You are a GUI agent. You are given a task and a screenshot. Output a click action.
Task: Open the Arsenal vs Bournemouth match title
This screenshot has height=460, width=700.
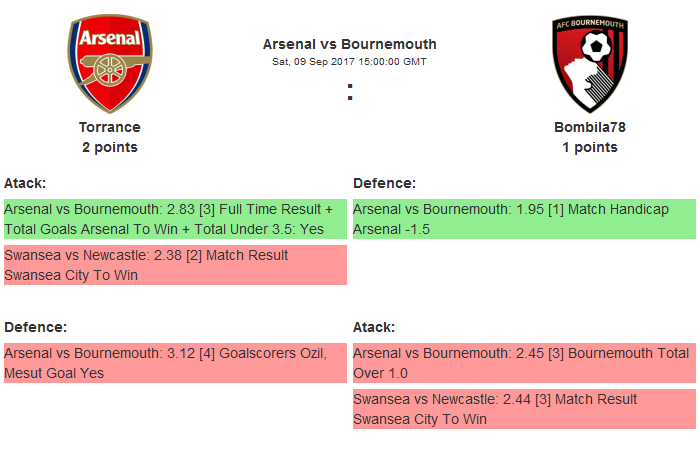click(349, 44)
